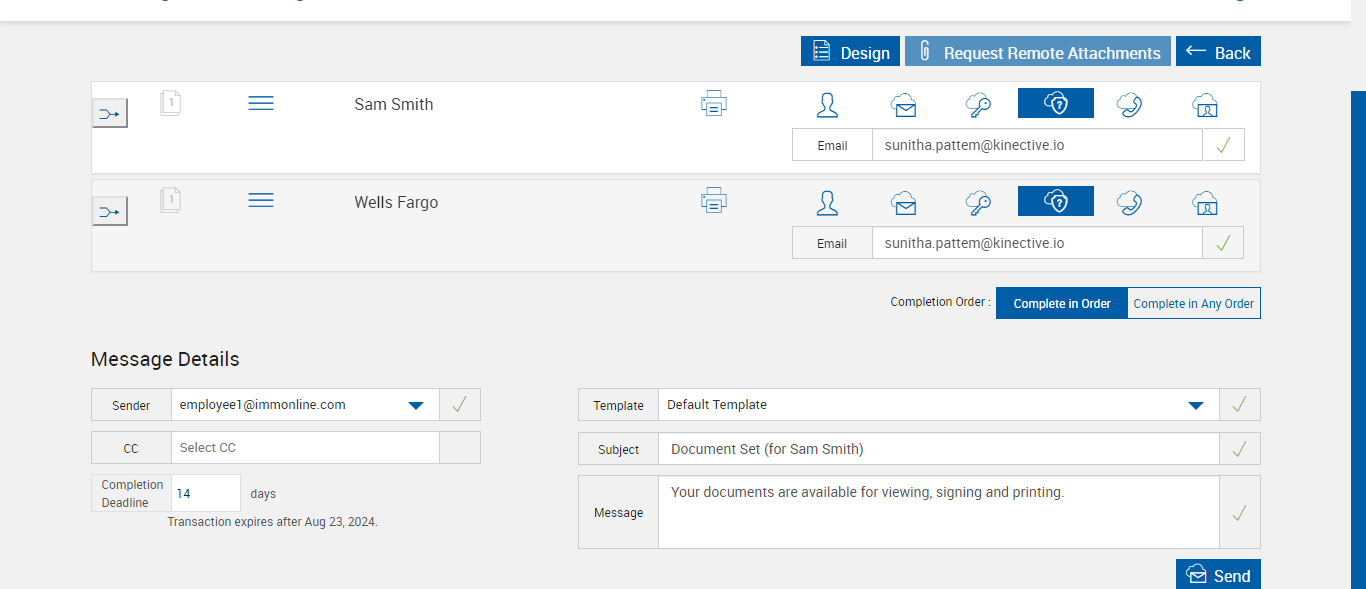This screenshot has width=1366, height=589.
Task: Click Request Remote Attachments
Action: pyautogui.click(x=1038, y=52)
